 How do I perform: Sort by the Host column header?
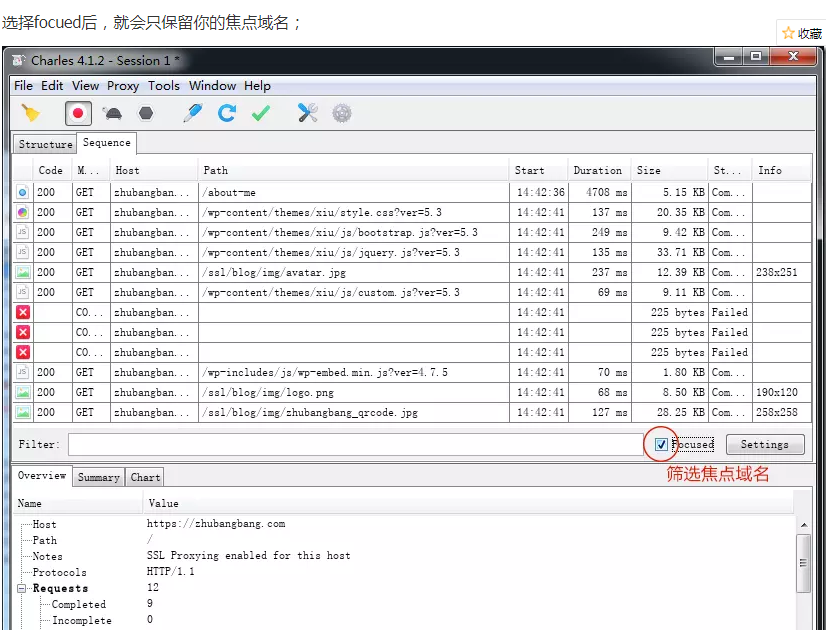point(154,170)
